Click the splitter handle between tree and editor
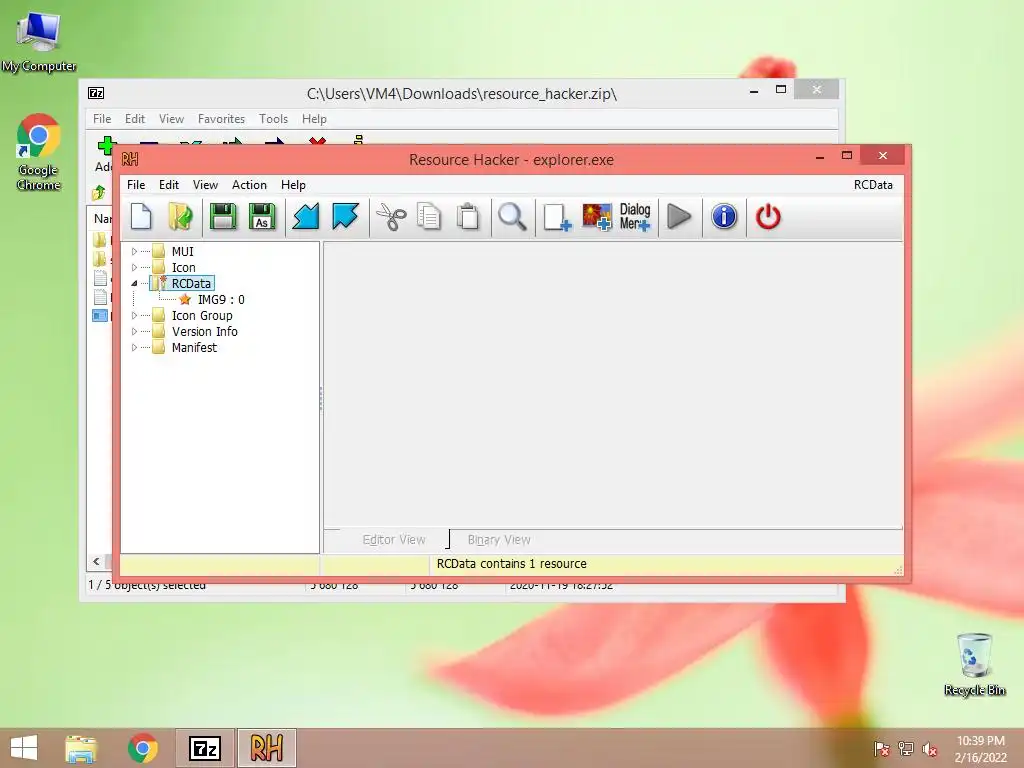Screen dimensions: 1024x768 pyautogui.click(x=321, y=398)
